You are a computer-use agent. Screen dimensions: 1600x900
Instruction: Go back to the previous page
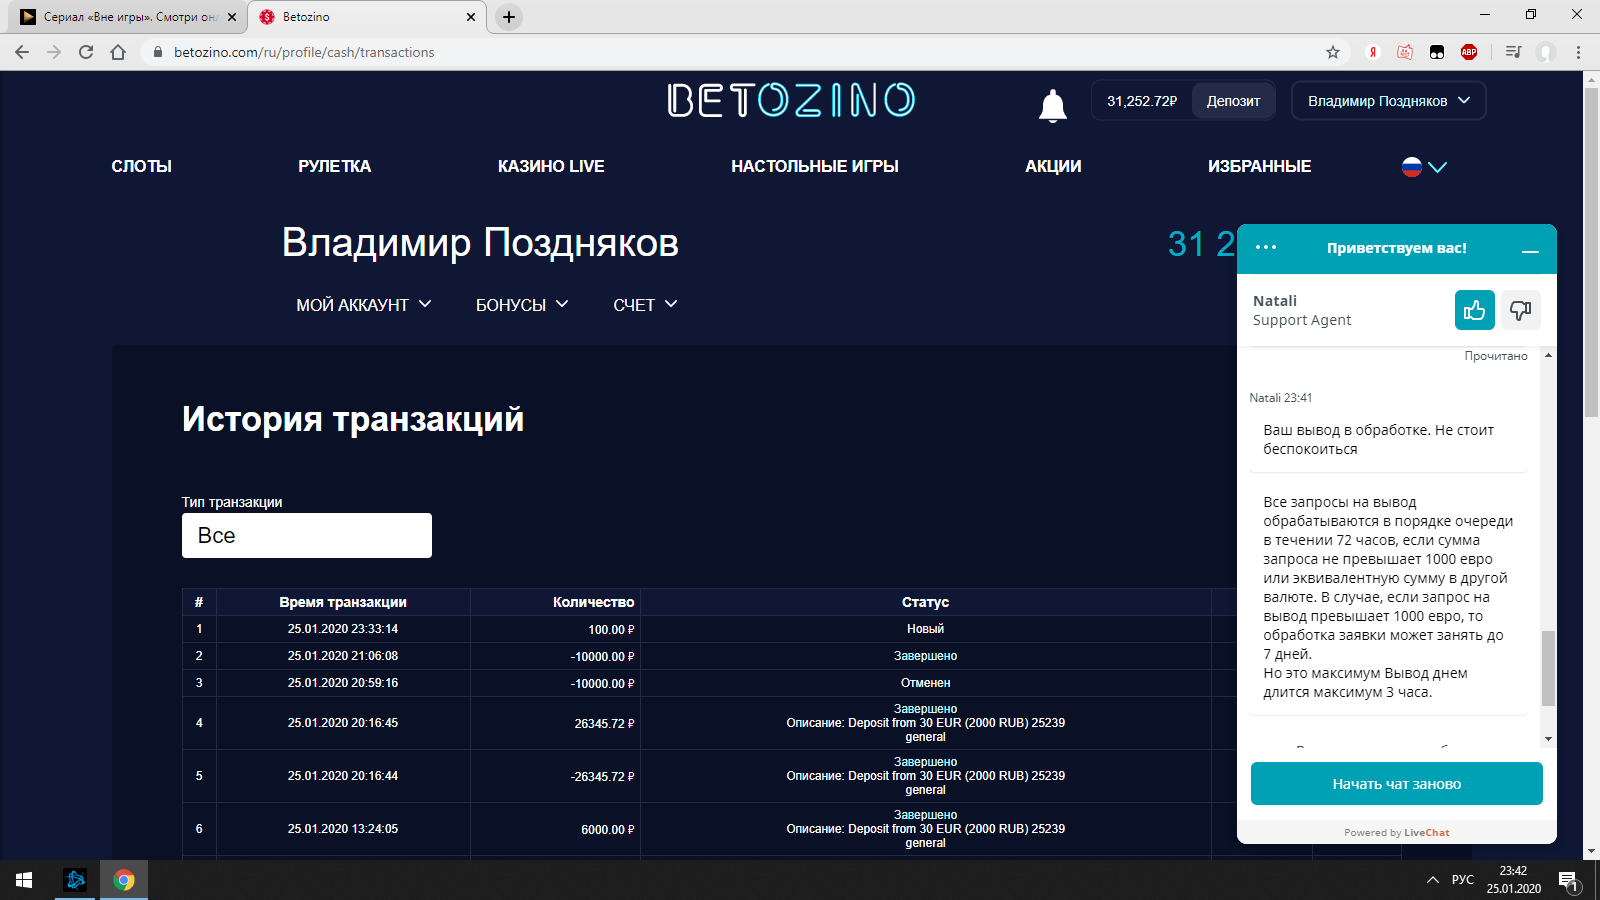[22, 52]
